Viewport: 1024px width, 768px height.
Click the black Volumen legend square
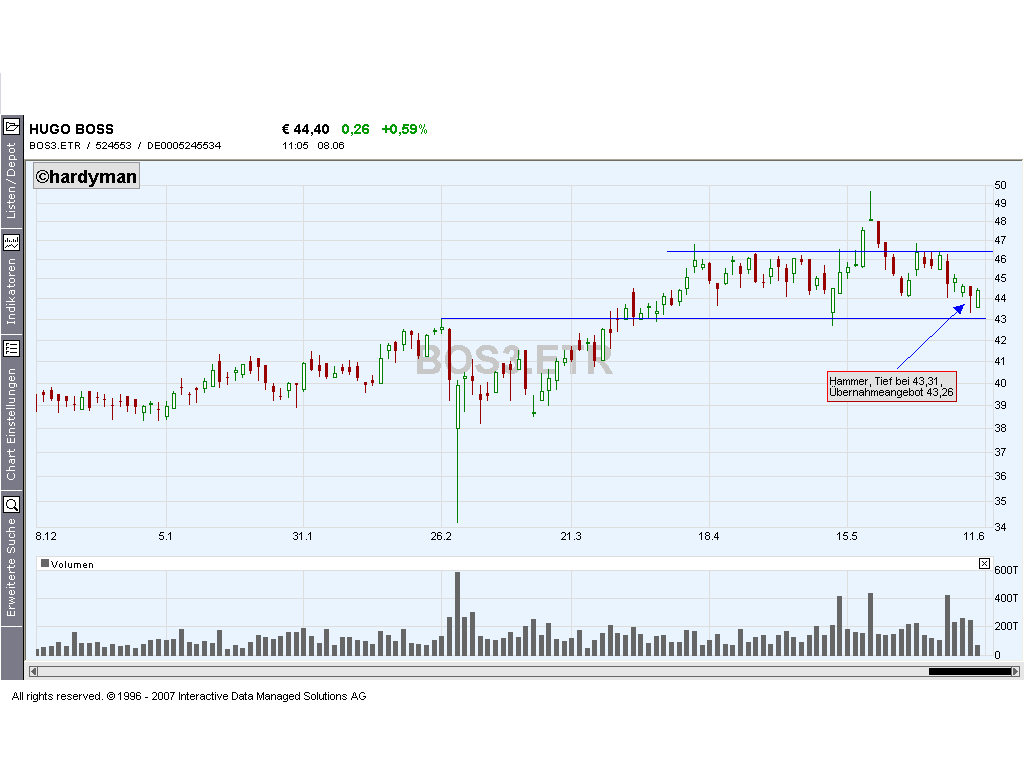pos(46,563)
